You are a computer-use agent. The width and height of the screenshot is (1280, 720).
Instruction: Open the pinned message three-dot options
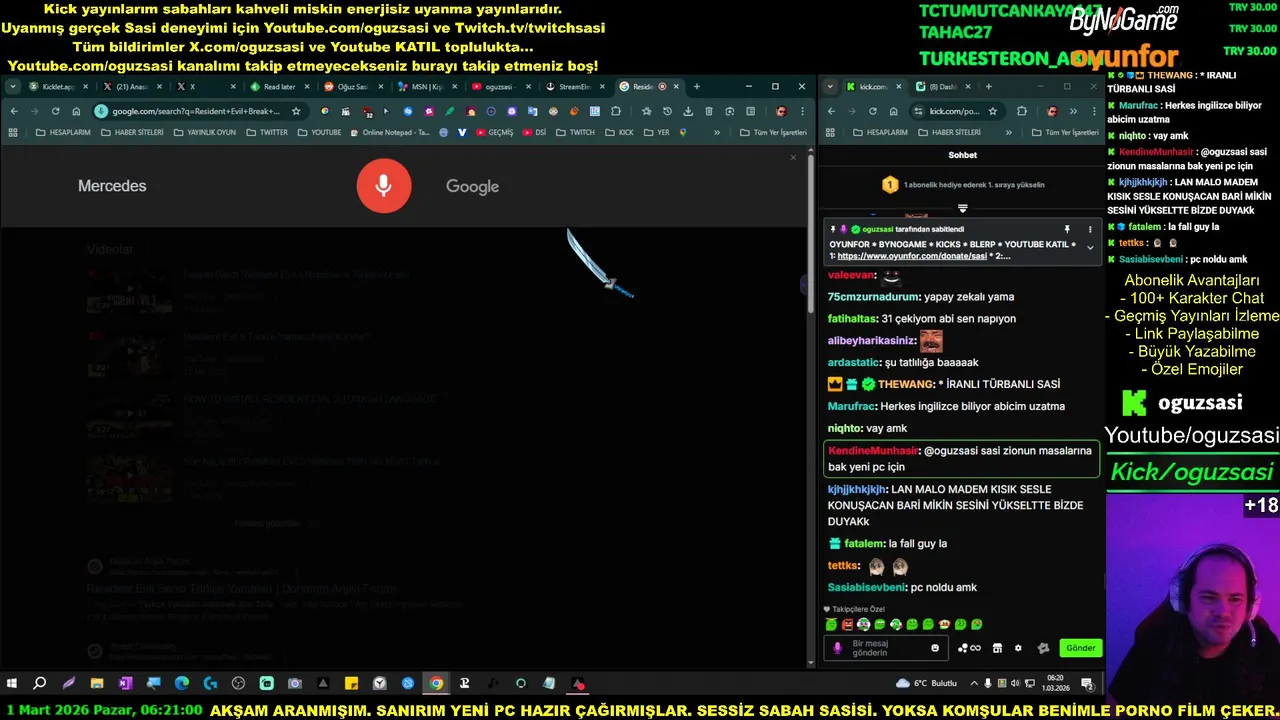pos(1090,229)
